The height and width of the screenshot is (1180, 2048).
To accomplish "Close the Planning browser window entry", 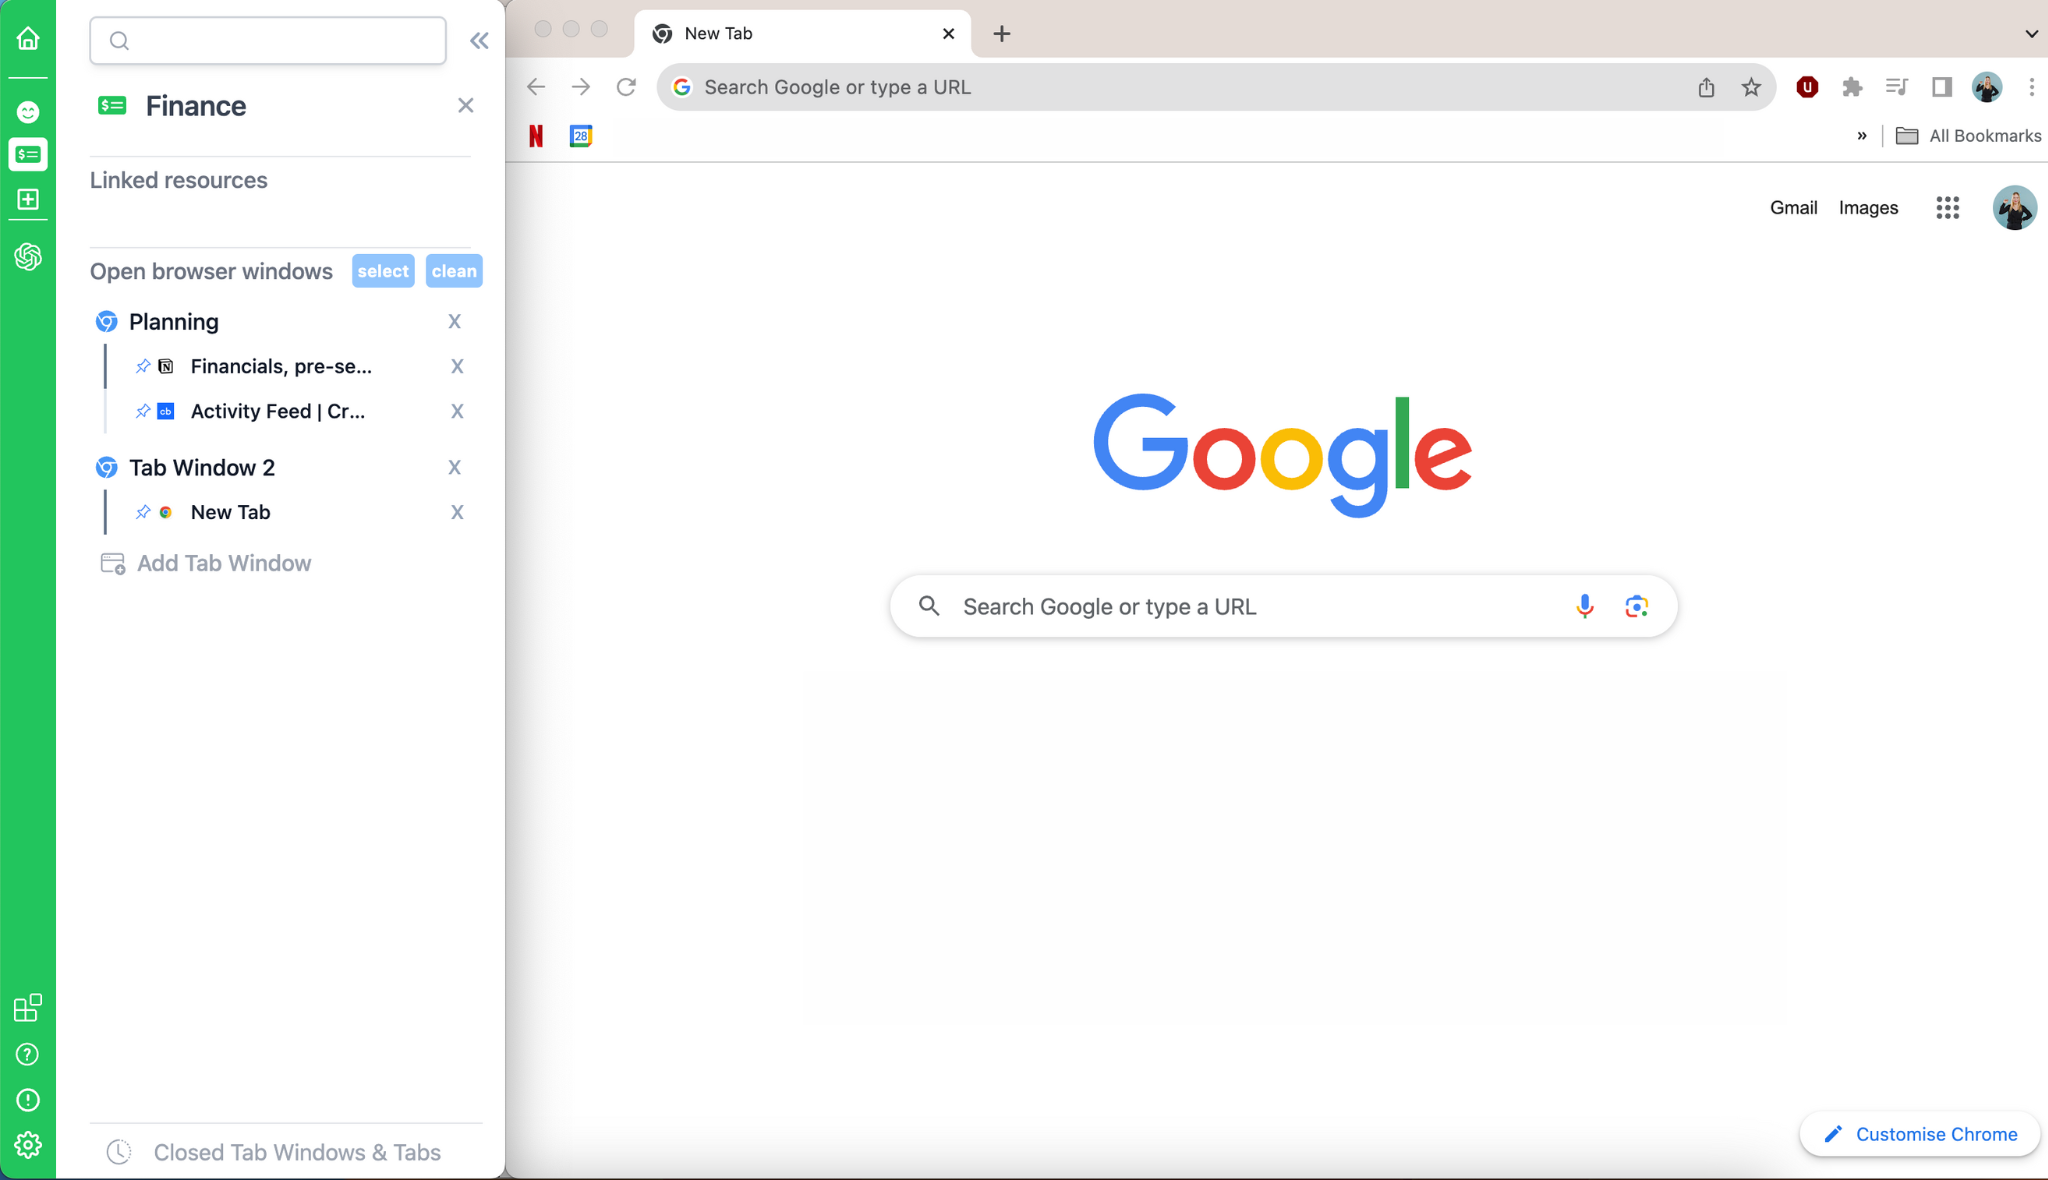I will pos(454,322).
